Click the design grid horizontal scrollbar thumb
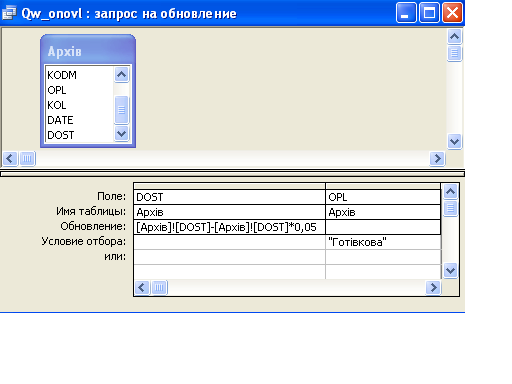The image size is (512, 384). (x=159, y=287)
